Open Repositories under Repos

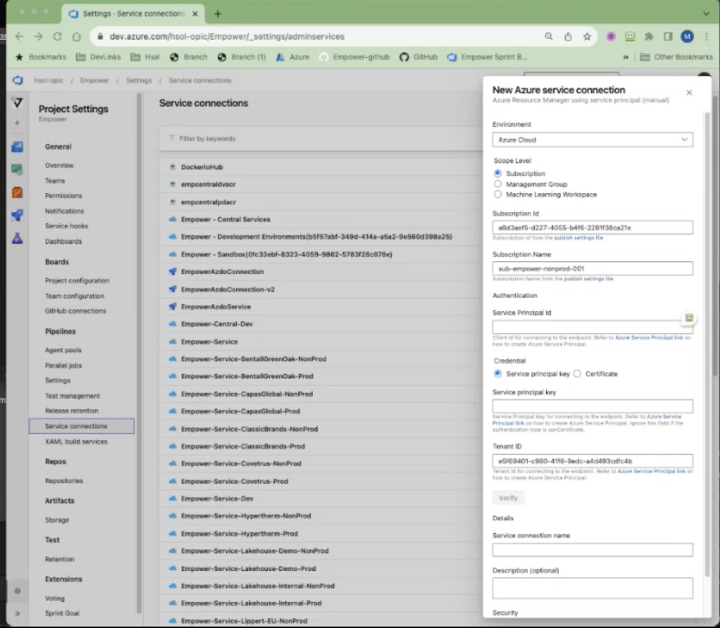click(64, 481)
